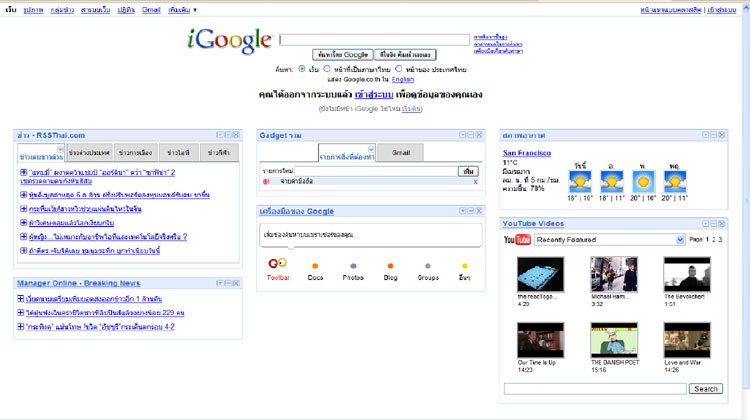Viewport: 750px width, 420px height.
Task: Open the dropdown arrow on the active to-do list tab
Action: [371, 149]
